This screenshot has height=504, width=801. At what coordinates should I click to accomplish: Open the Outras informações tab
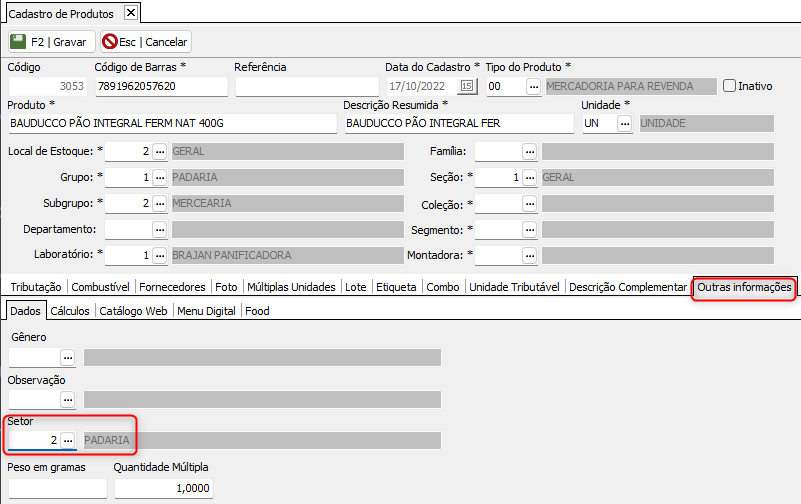pos(744,287)
